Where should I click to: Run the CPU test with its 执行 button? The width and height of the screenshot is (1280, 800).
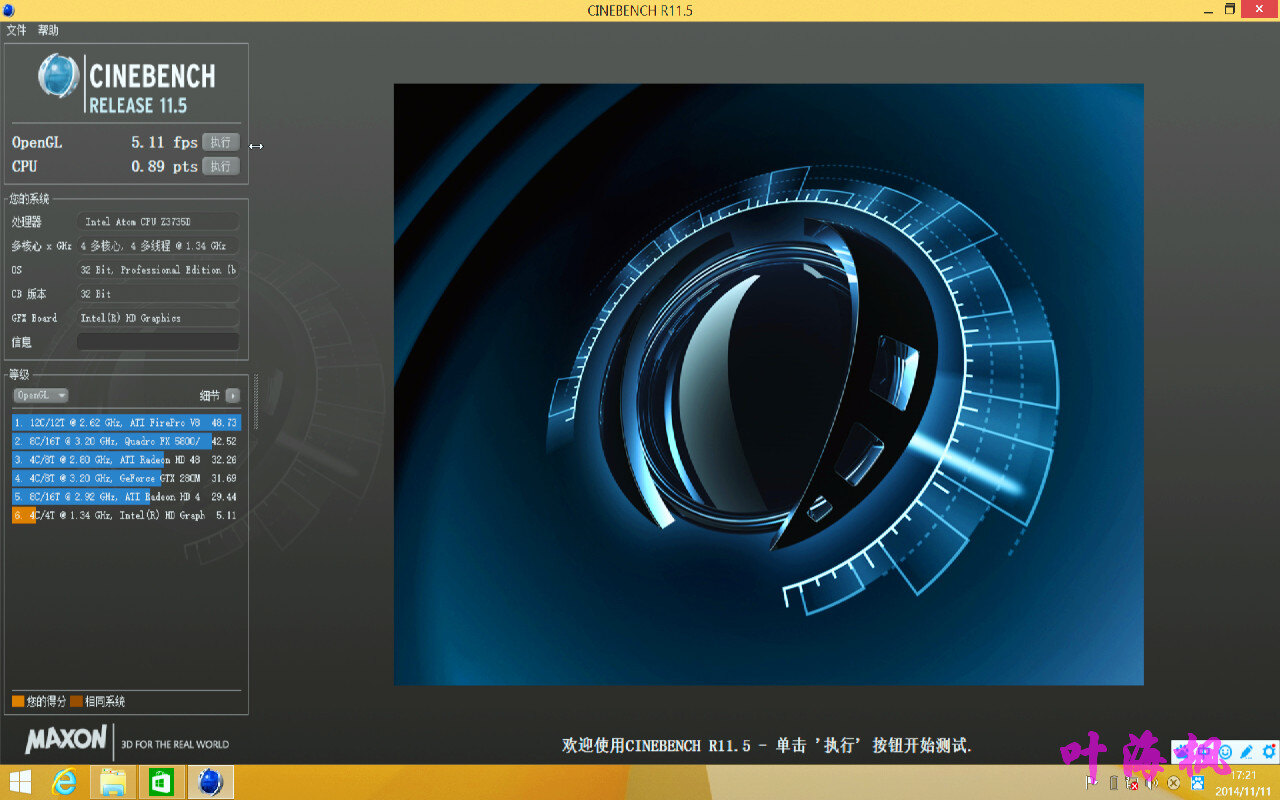coord(221,166)
